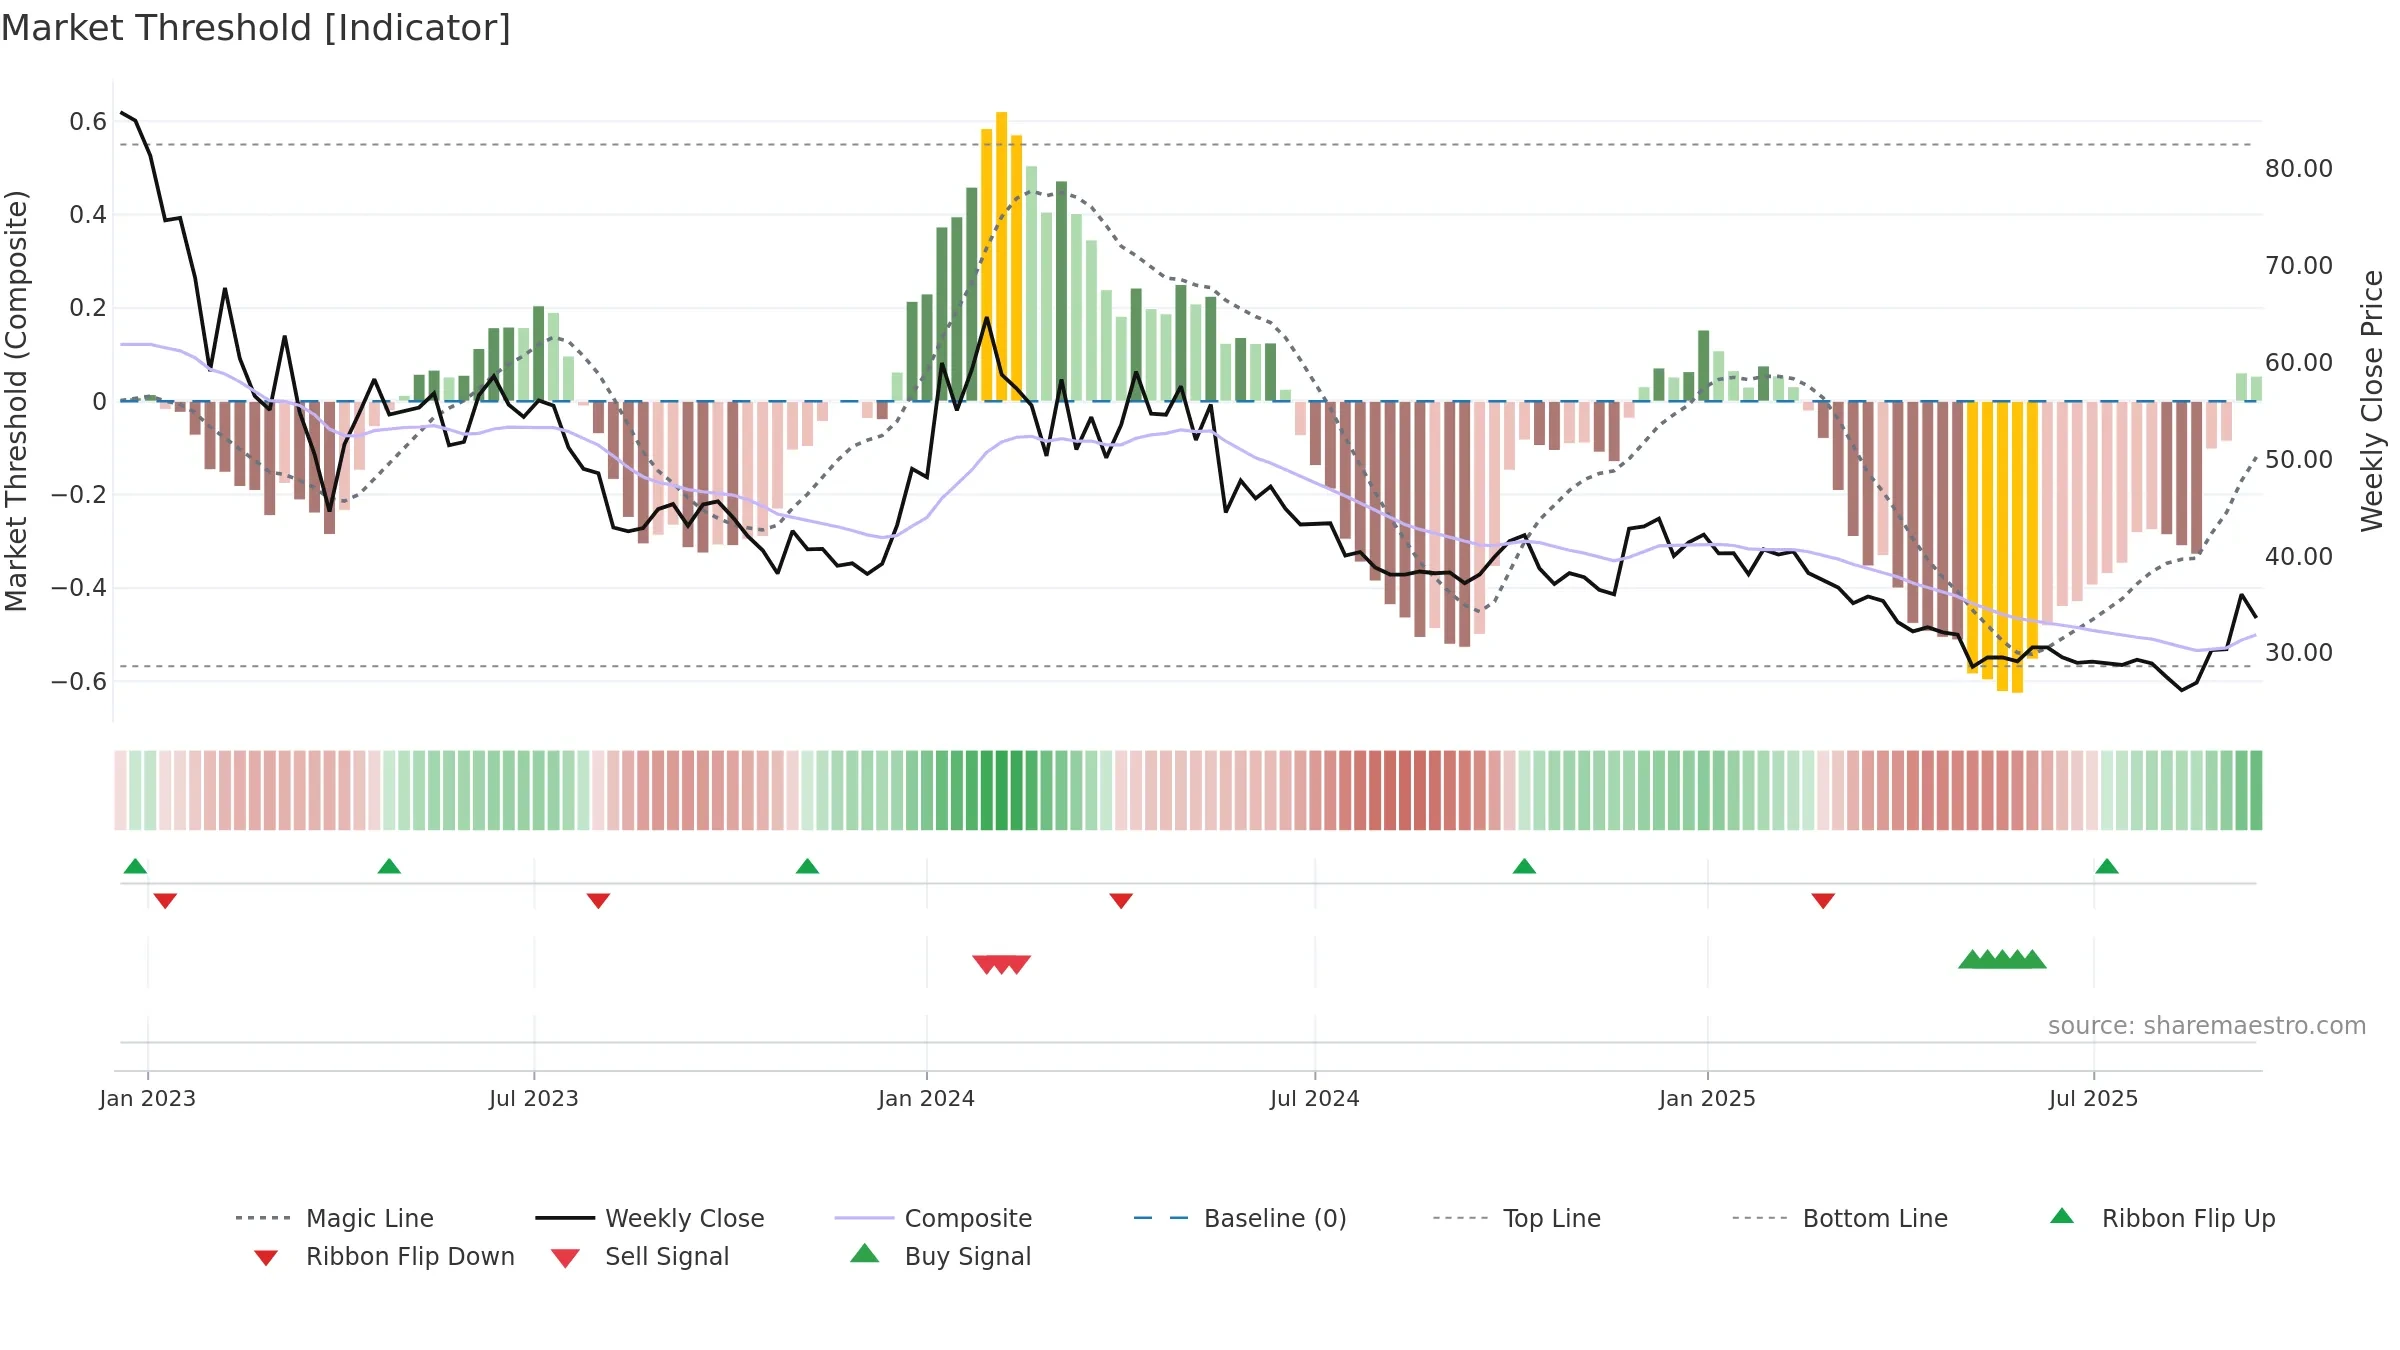Click the Jan 2024 x-axis label

tap(927, 1098)
